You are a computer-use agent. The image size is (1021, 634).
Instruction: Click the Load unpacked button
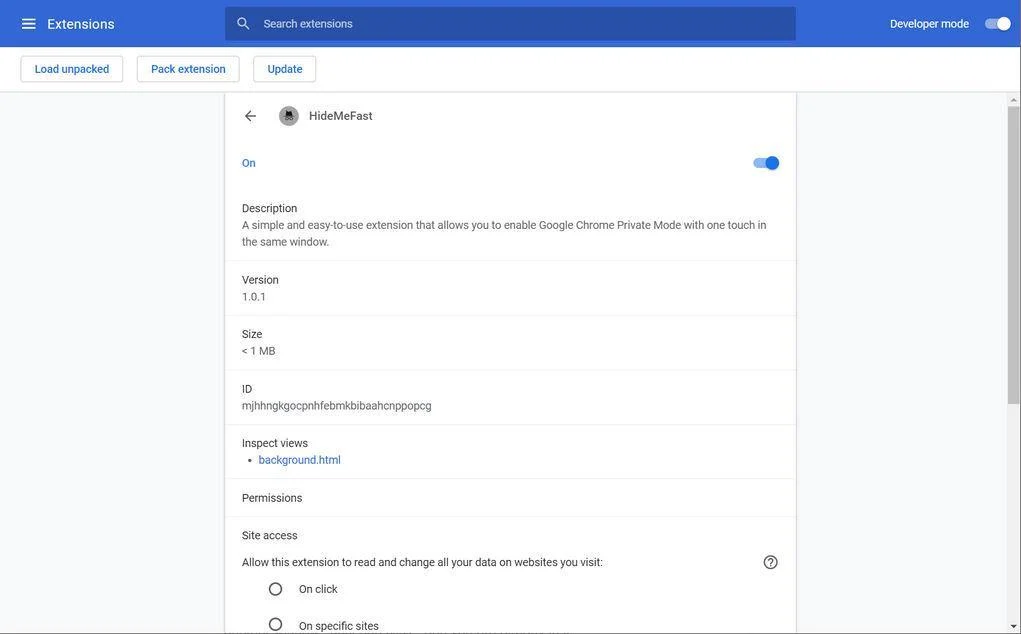pos(72,69)
